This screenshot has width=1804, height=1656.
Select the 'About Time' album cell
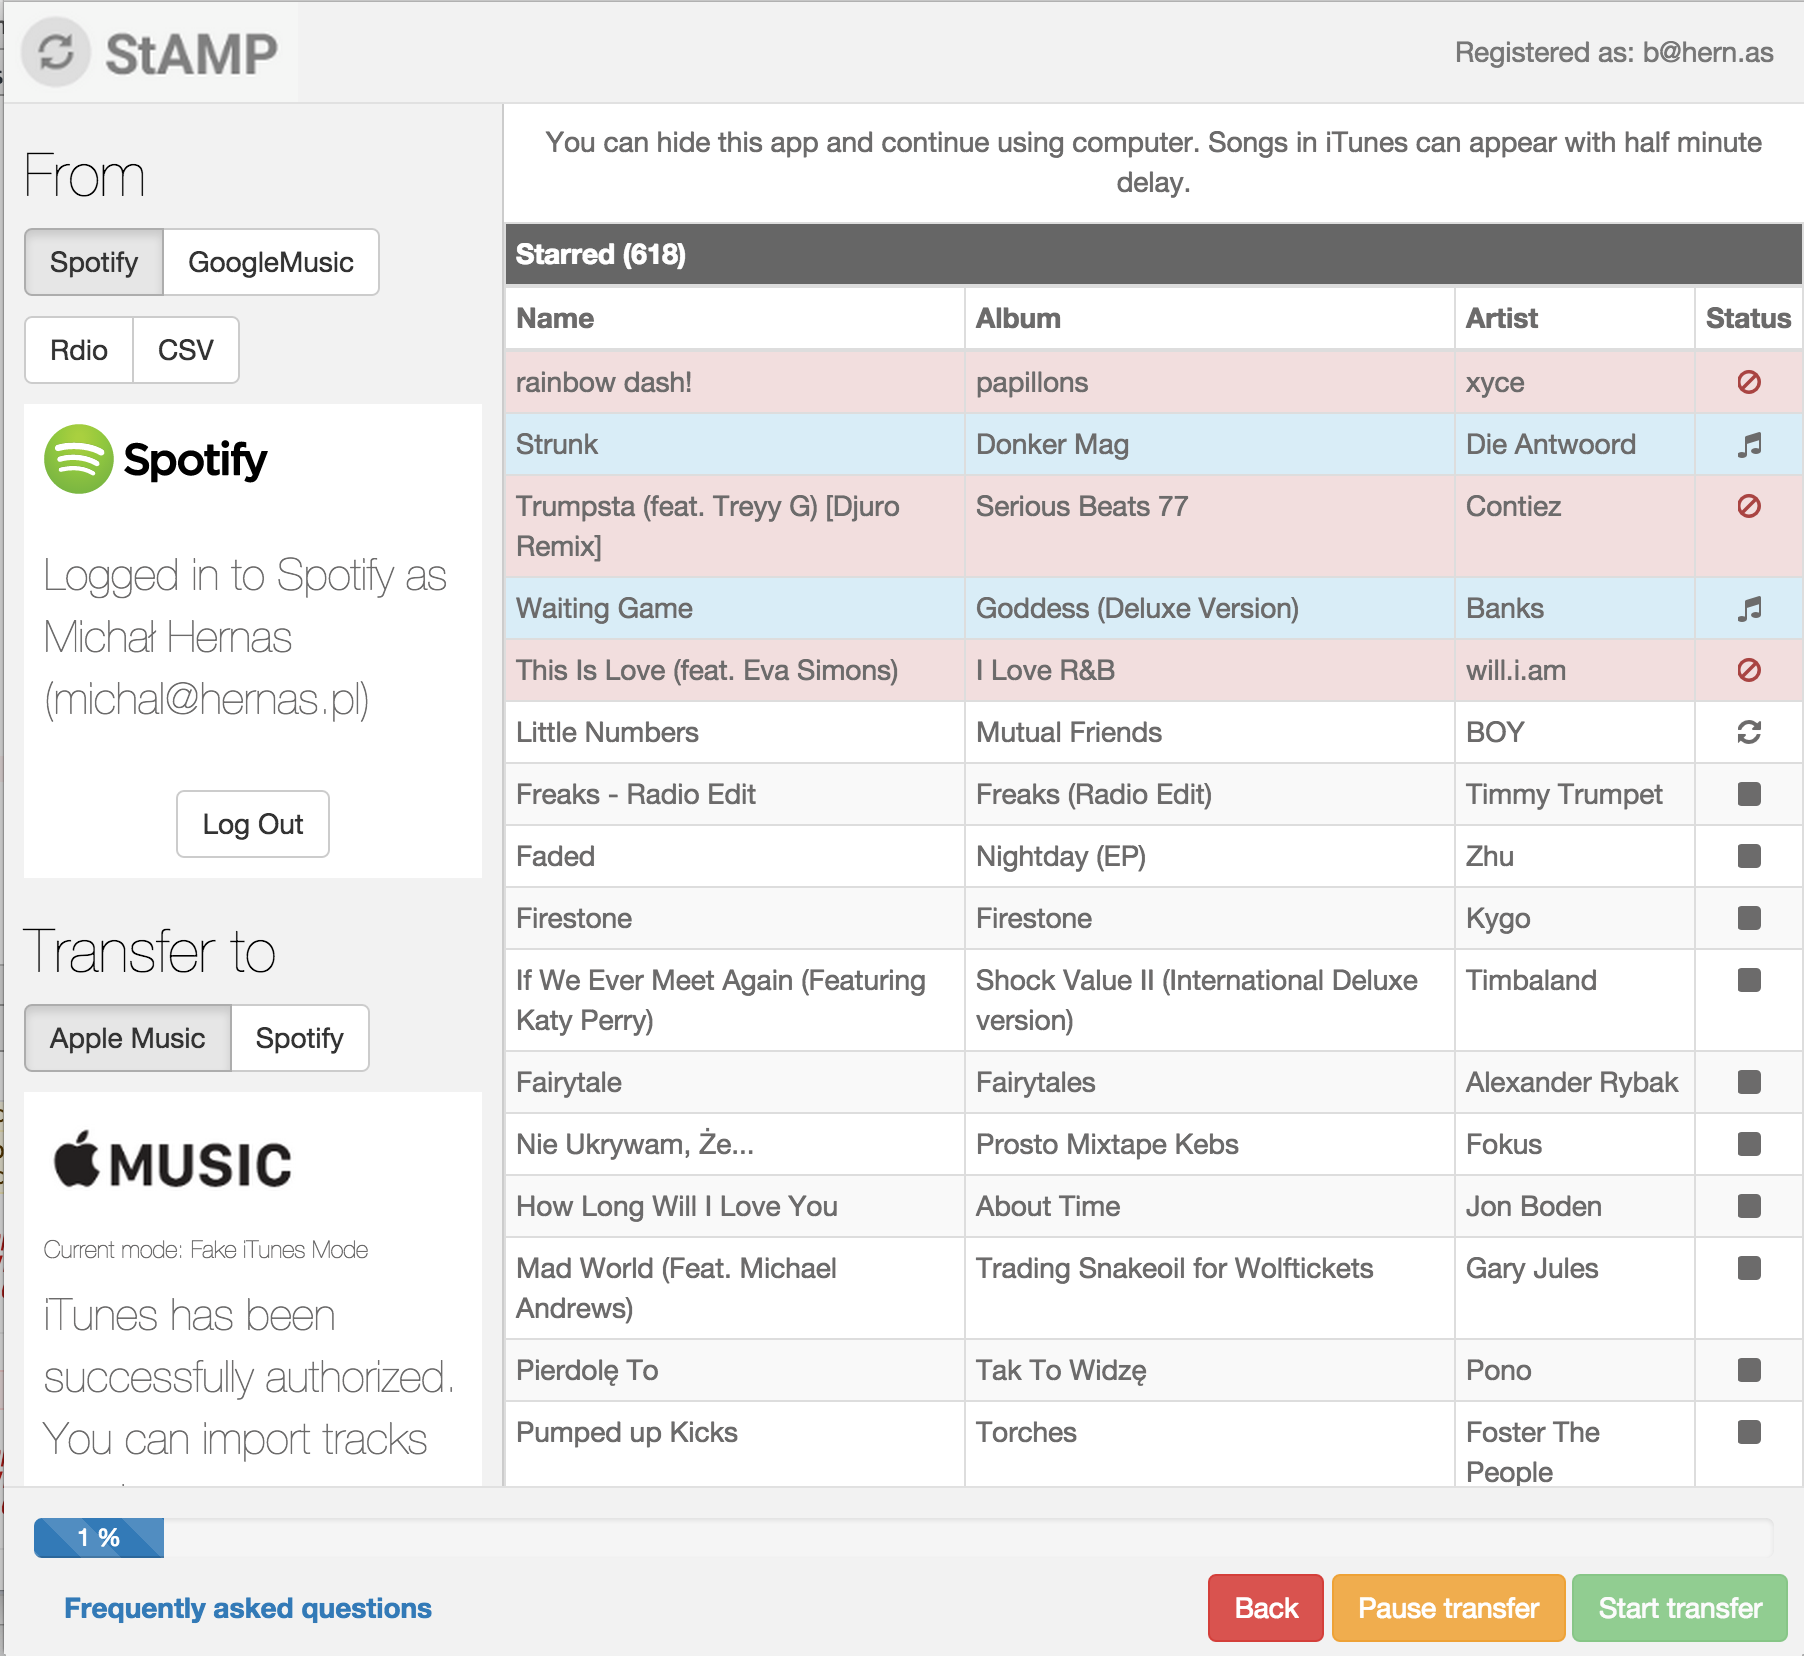tap(1210, 1206)
